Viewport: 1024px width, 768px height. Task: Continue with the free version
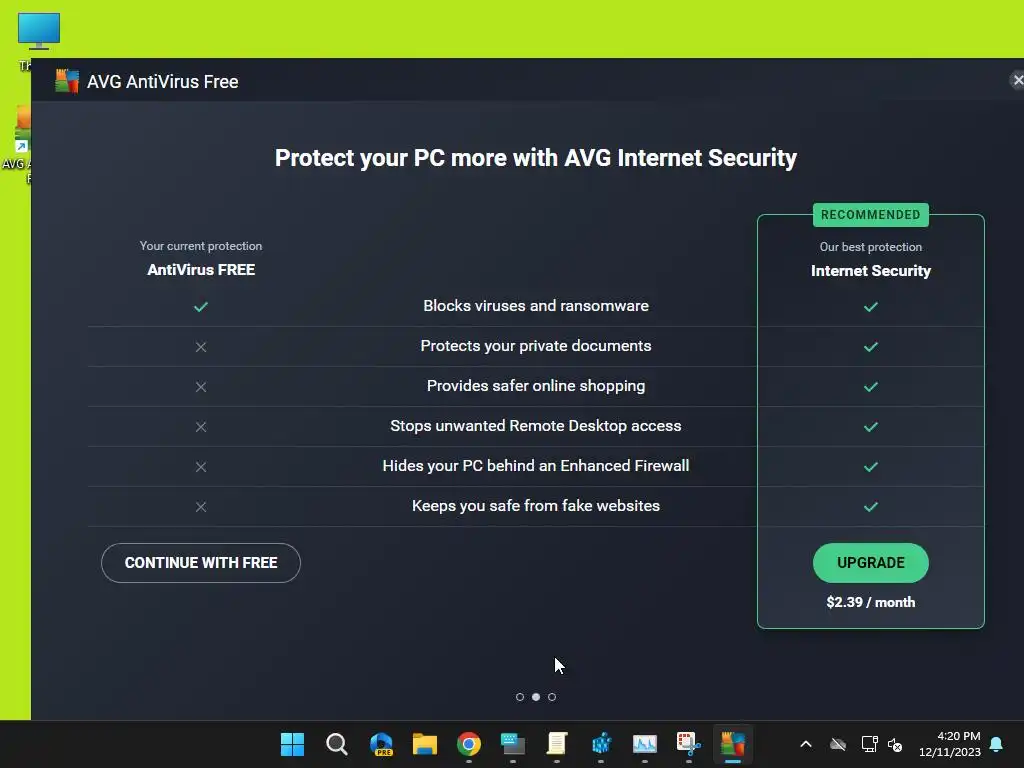pyautogui.click(x=200, y=563)
